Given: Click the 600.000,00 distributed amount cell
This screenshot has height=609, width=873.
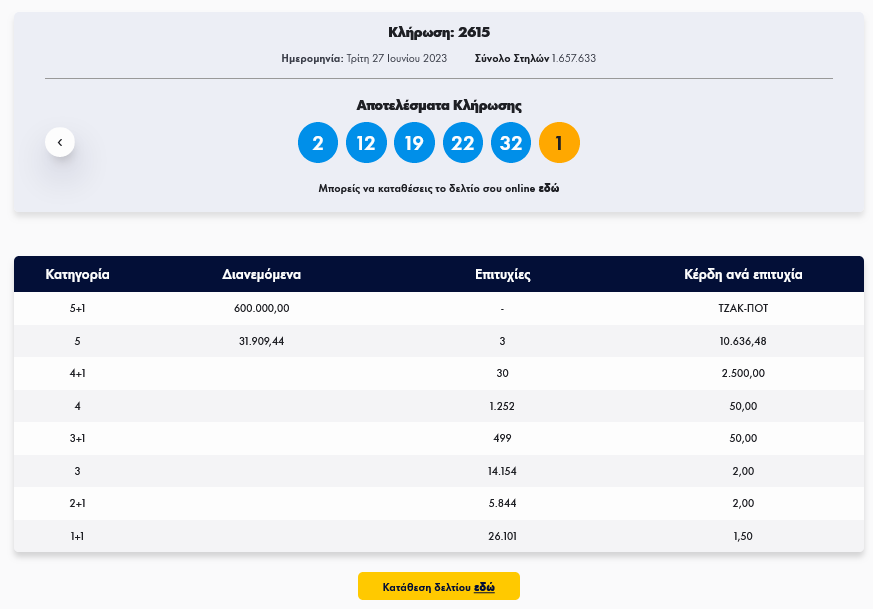Looking at the screenshot, I should coord(262,308).
